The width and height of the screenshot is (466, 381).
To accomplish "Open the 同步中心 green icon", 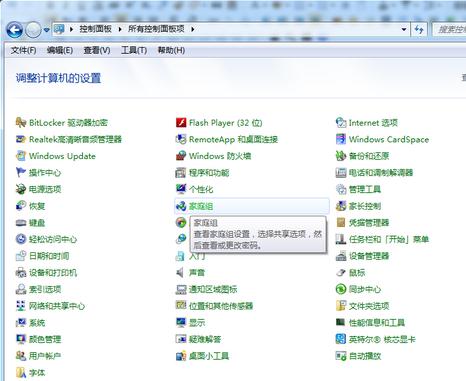I will [341, 289].
